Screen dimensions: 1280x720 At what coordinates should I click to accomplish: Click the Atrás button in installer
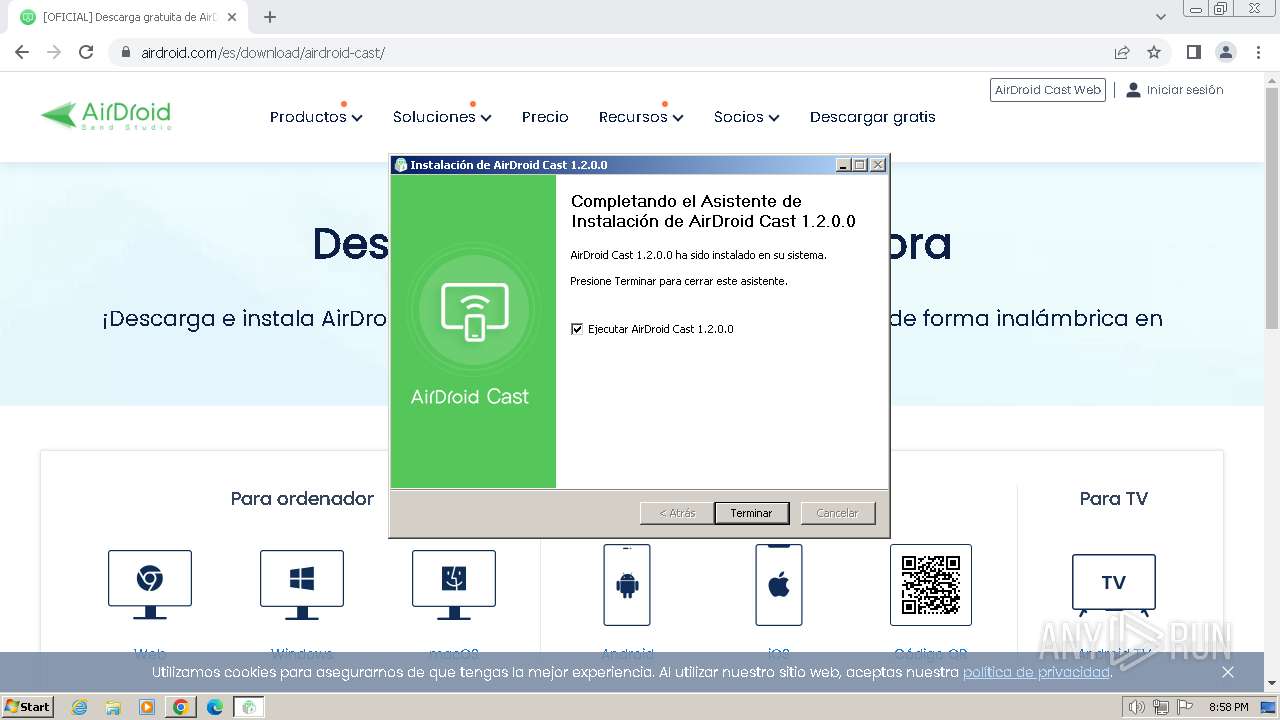[x=677, y=513]
